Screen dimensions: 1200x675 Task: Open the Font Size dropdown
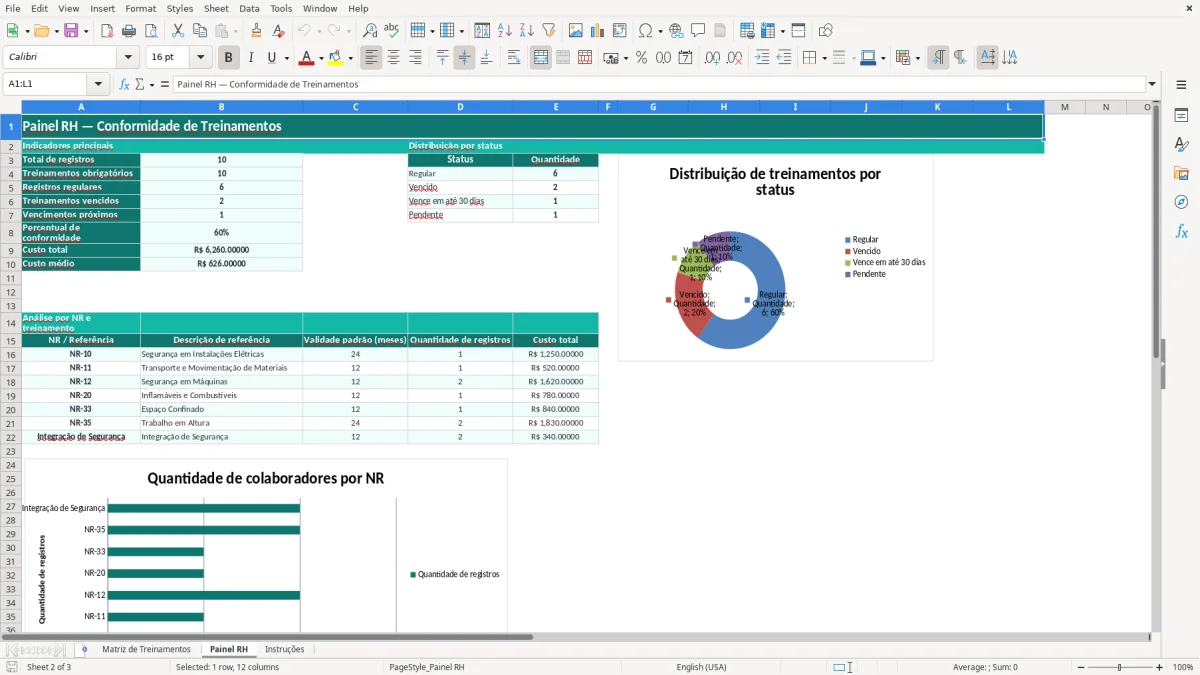[200, 58]
